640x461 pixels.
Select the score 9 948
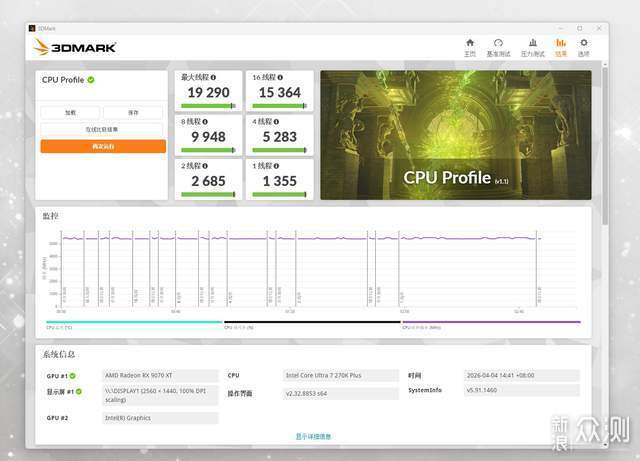[208, 137]
